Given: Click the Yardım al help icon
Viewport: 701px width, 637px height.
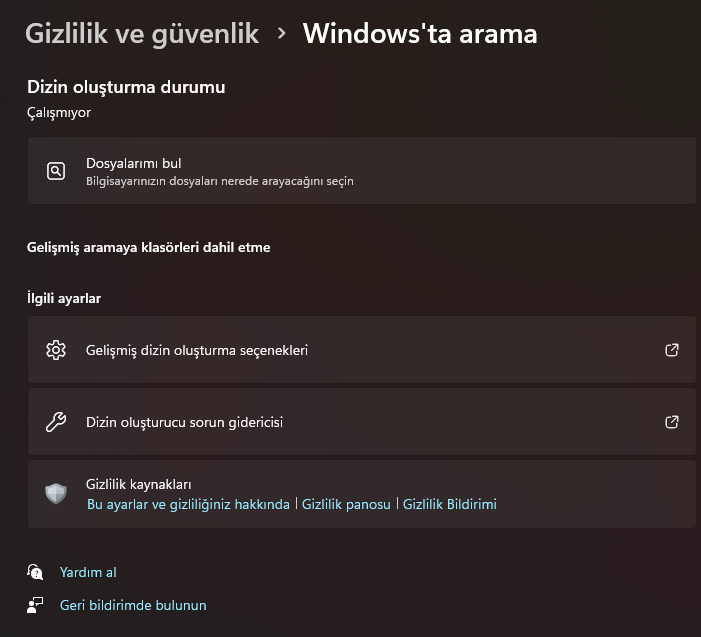Looking at the screenshot, I should (x=36, y=572).
